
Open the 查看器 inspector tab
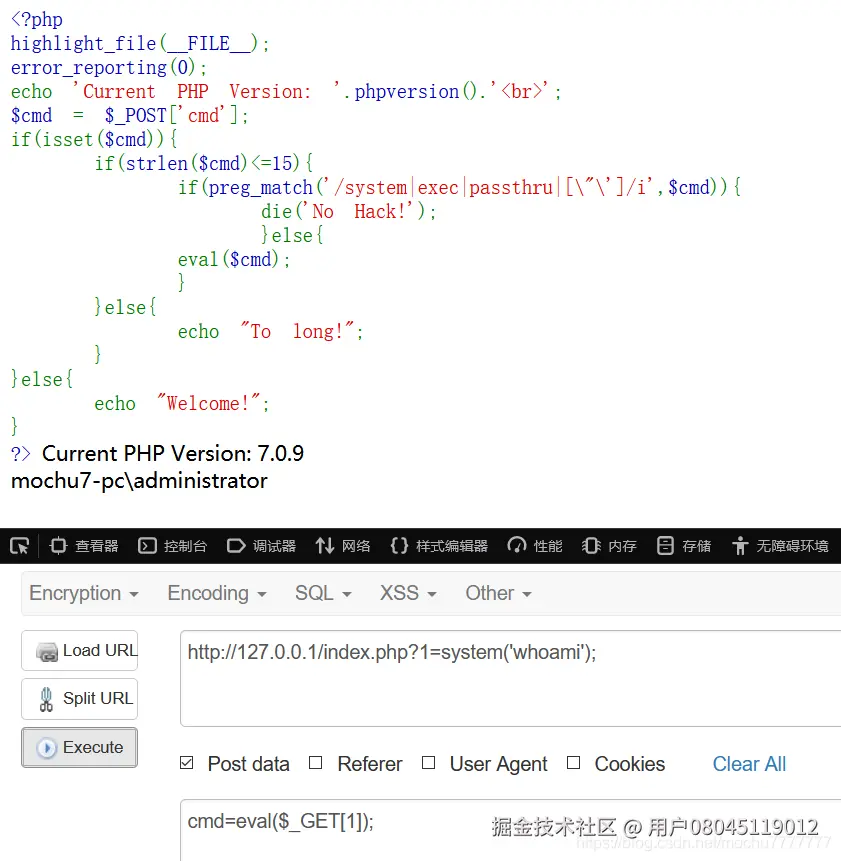click(84, 546)
